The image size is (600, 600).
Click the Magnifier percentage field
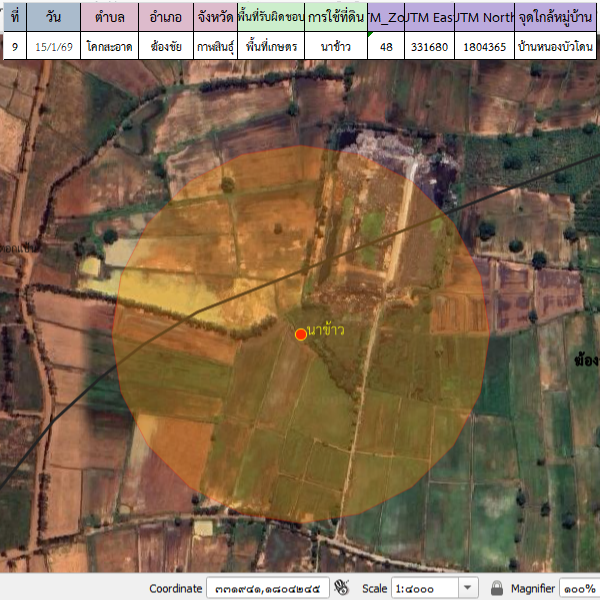(579, 588)
